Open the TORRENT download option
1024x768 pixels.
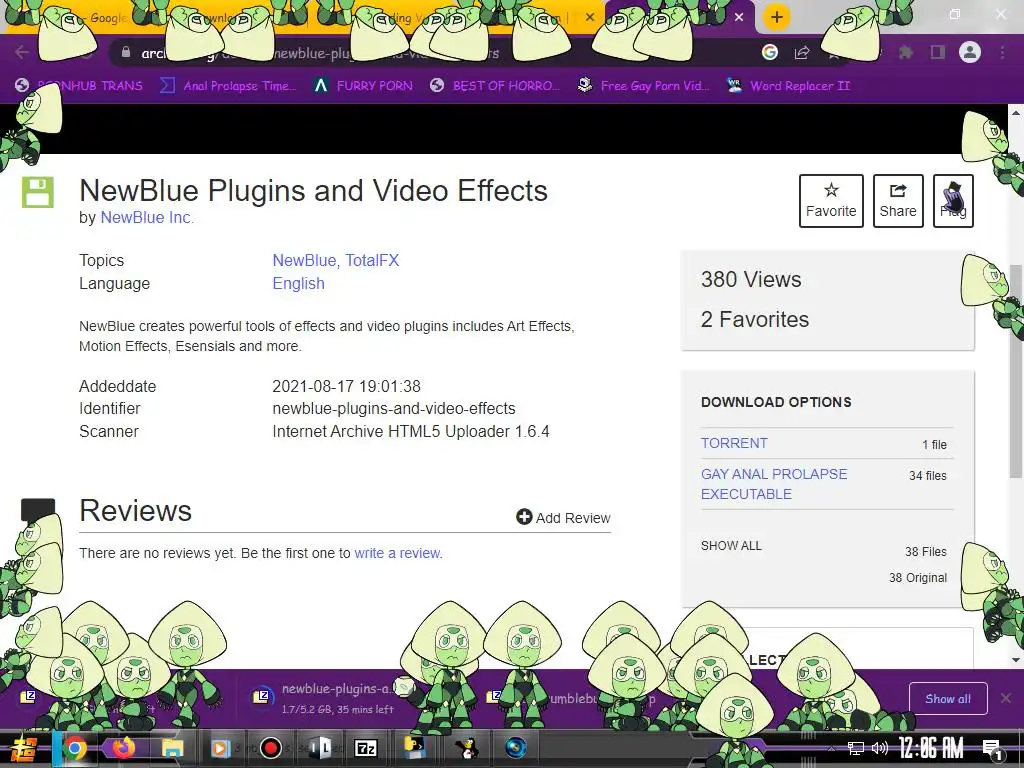734,443
